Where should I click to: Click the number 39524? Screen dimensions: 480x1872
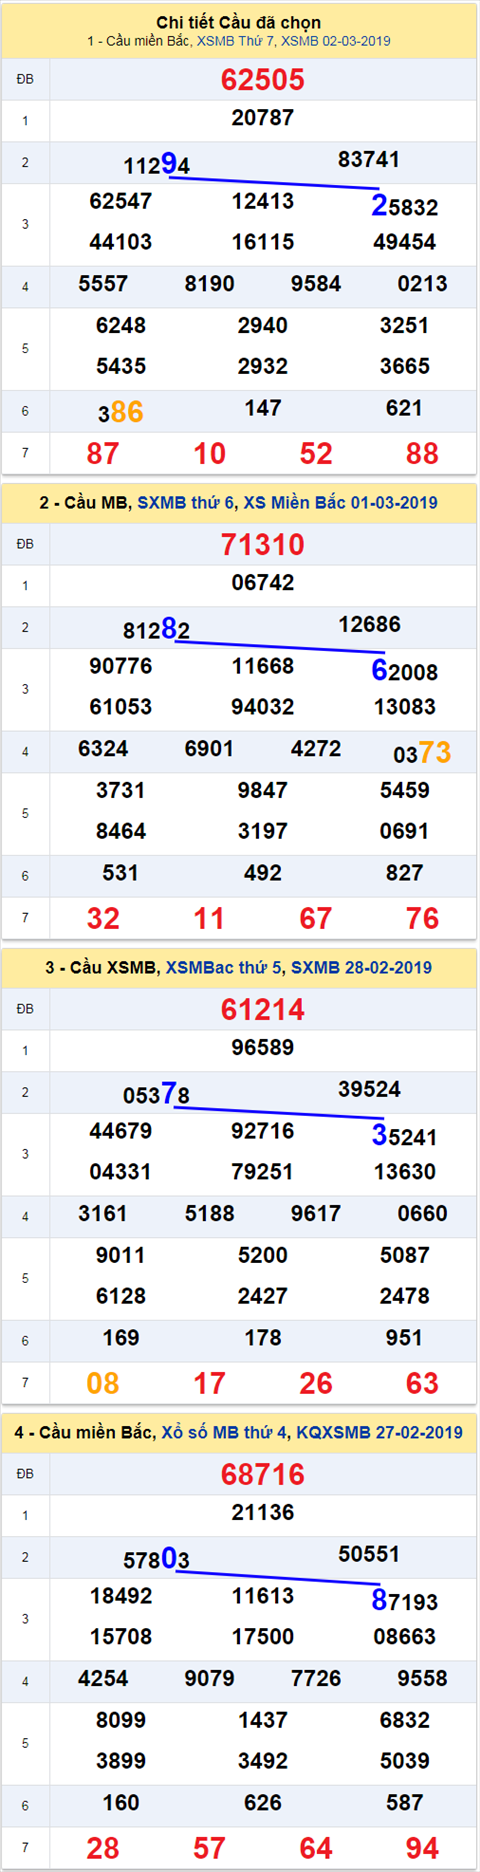point(370,1090)
